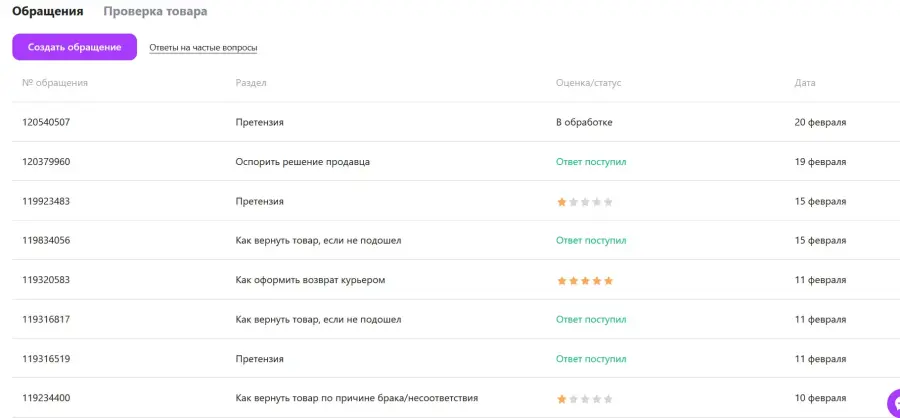Click the Создать обращение button
Image resolution: width=900 pixels, height=418 pixels.
coord(75,47)
